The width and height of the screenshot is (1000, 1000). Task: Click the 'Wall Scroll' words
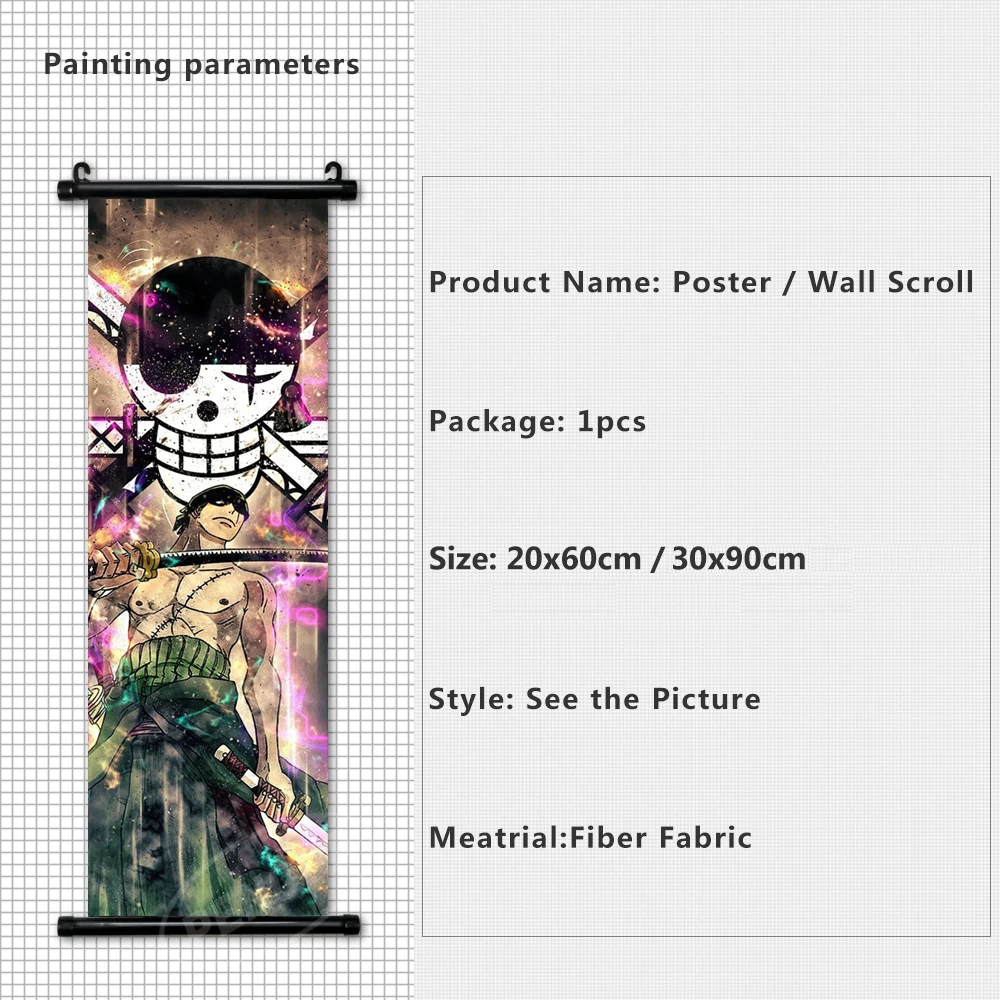click(x=890, y=282)
